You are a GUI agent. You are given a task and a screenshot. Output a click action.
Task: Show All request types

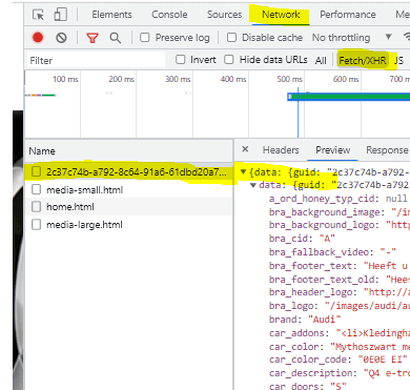click(321, 60)
